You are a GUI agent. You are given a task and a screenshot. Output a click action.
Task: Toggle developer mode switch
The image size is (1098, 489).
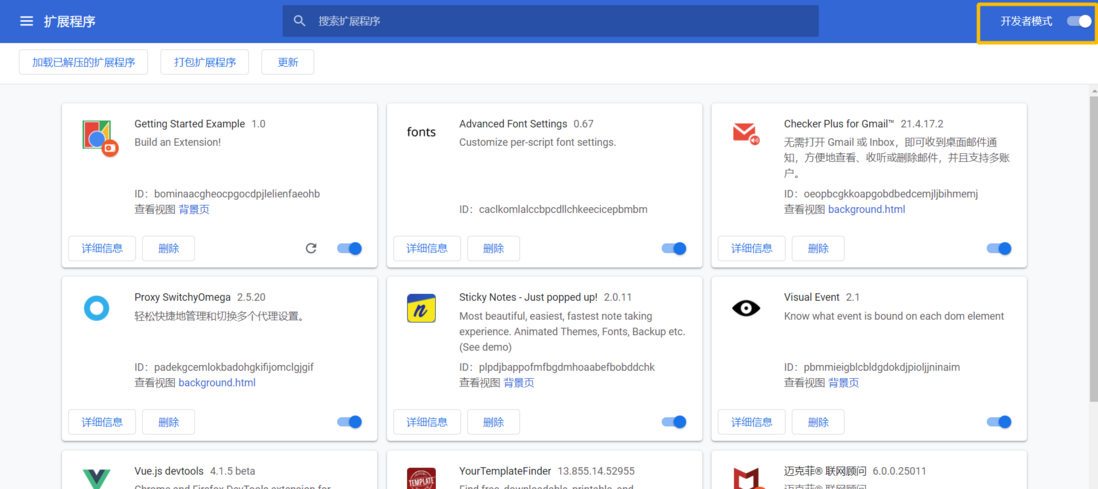pos(1079,21)
